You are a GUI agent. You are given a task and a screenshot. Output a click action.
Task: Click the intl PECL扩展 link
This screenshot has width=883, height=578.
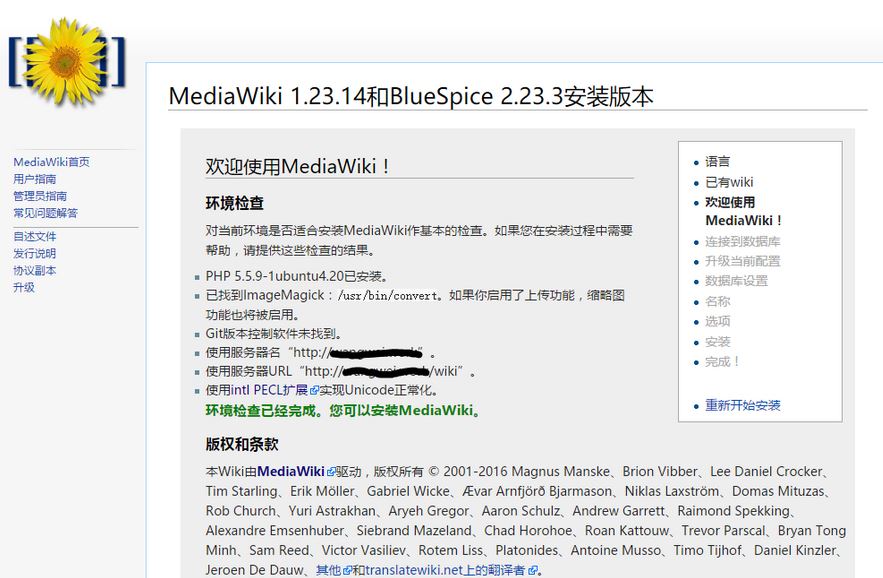pyautogui.click(x=269, y=390)
